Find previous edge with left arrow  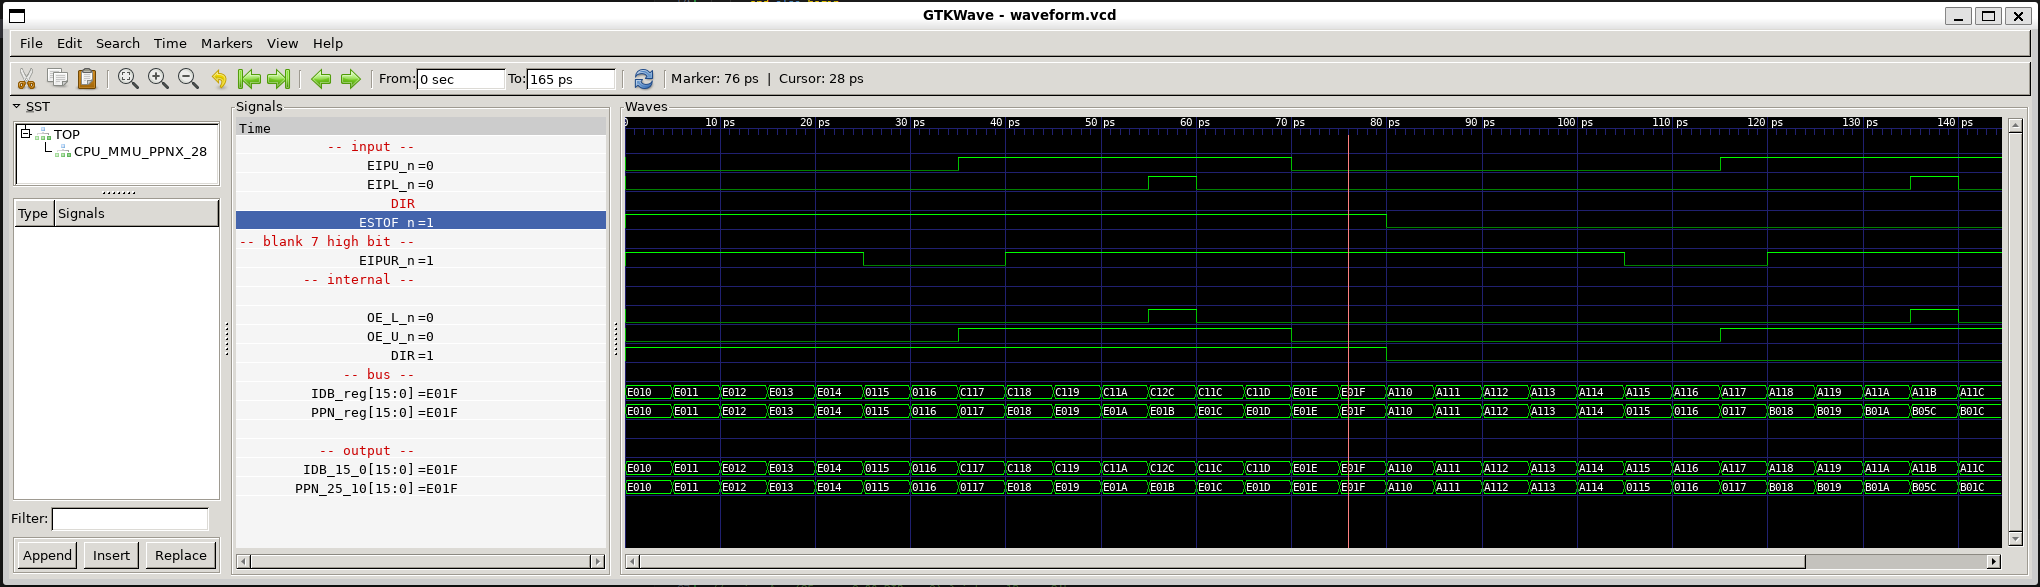[x=321, y=78]
